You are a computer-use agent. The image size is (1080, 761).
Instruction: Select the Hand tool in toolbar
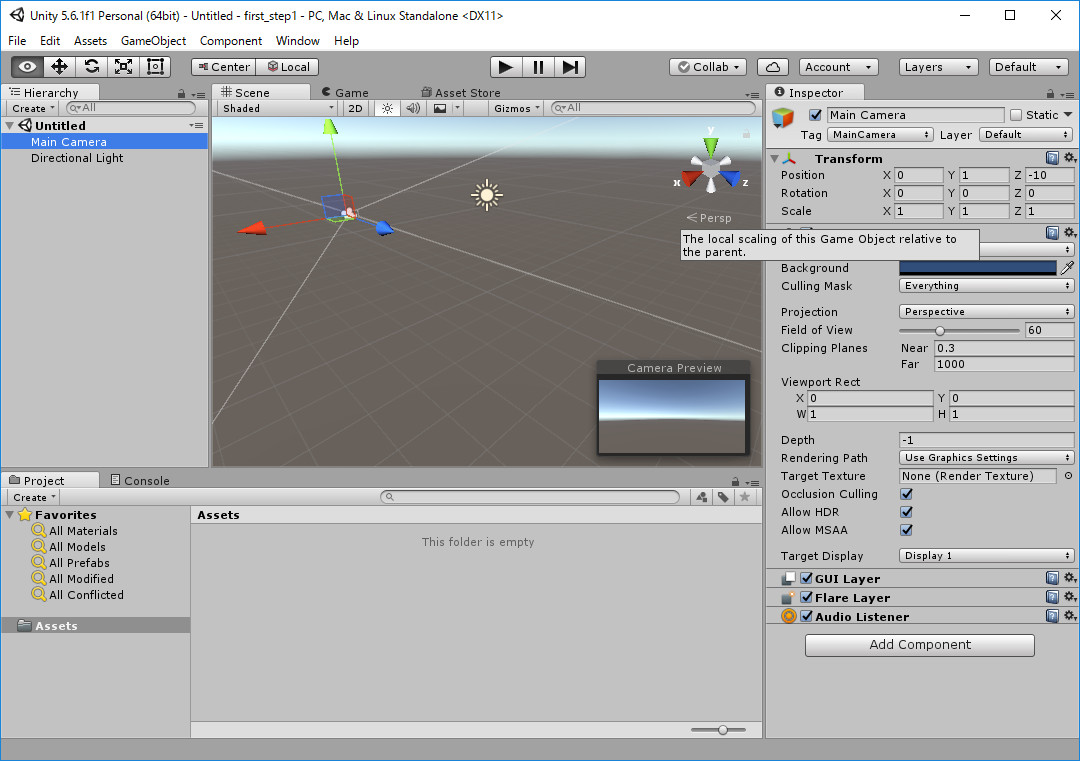27,67
